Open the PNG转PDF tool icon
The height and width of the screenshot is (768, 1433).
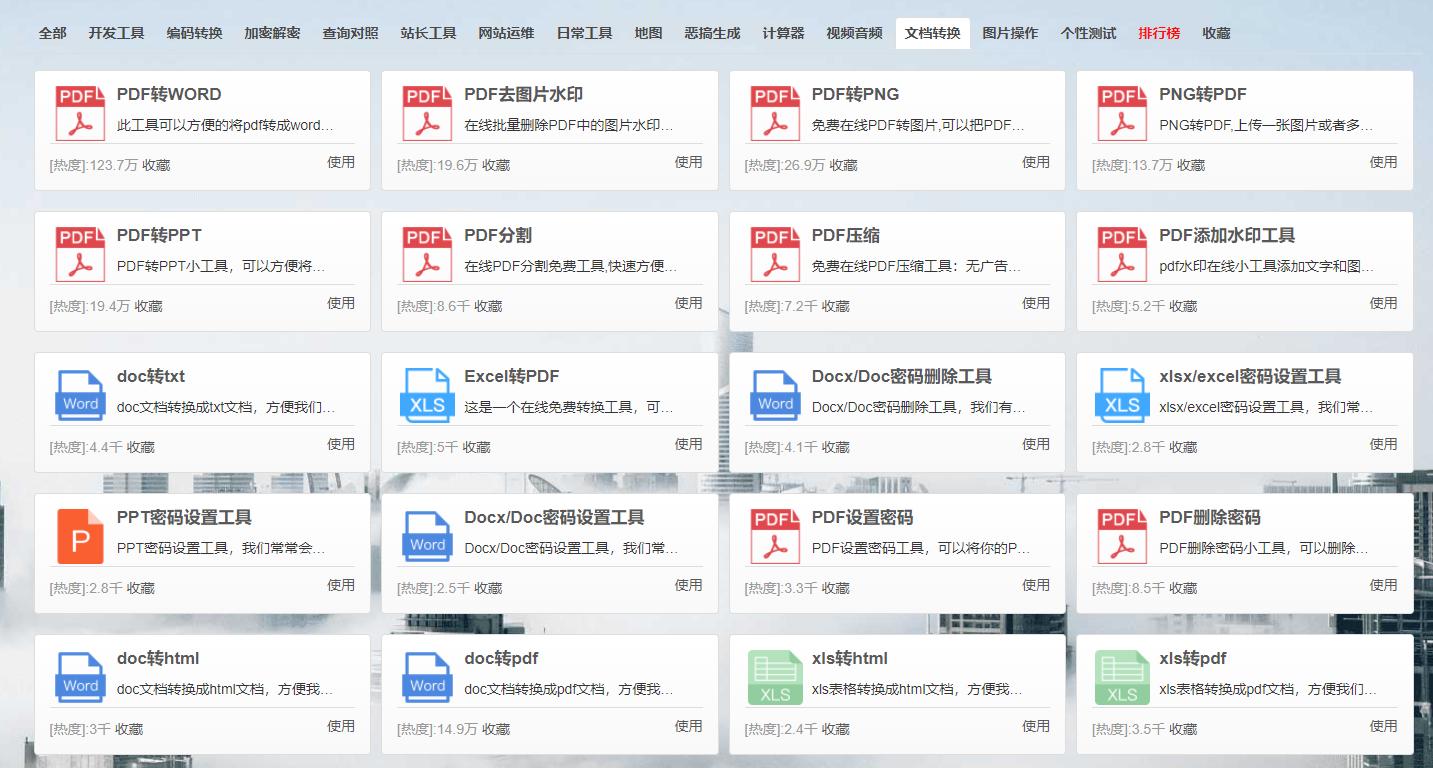1121,112
